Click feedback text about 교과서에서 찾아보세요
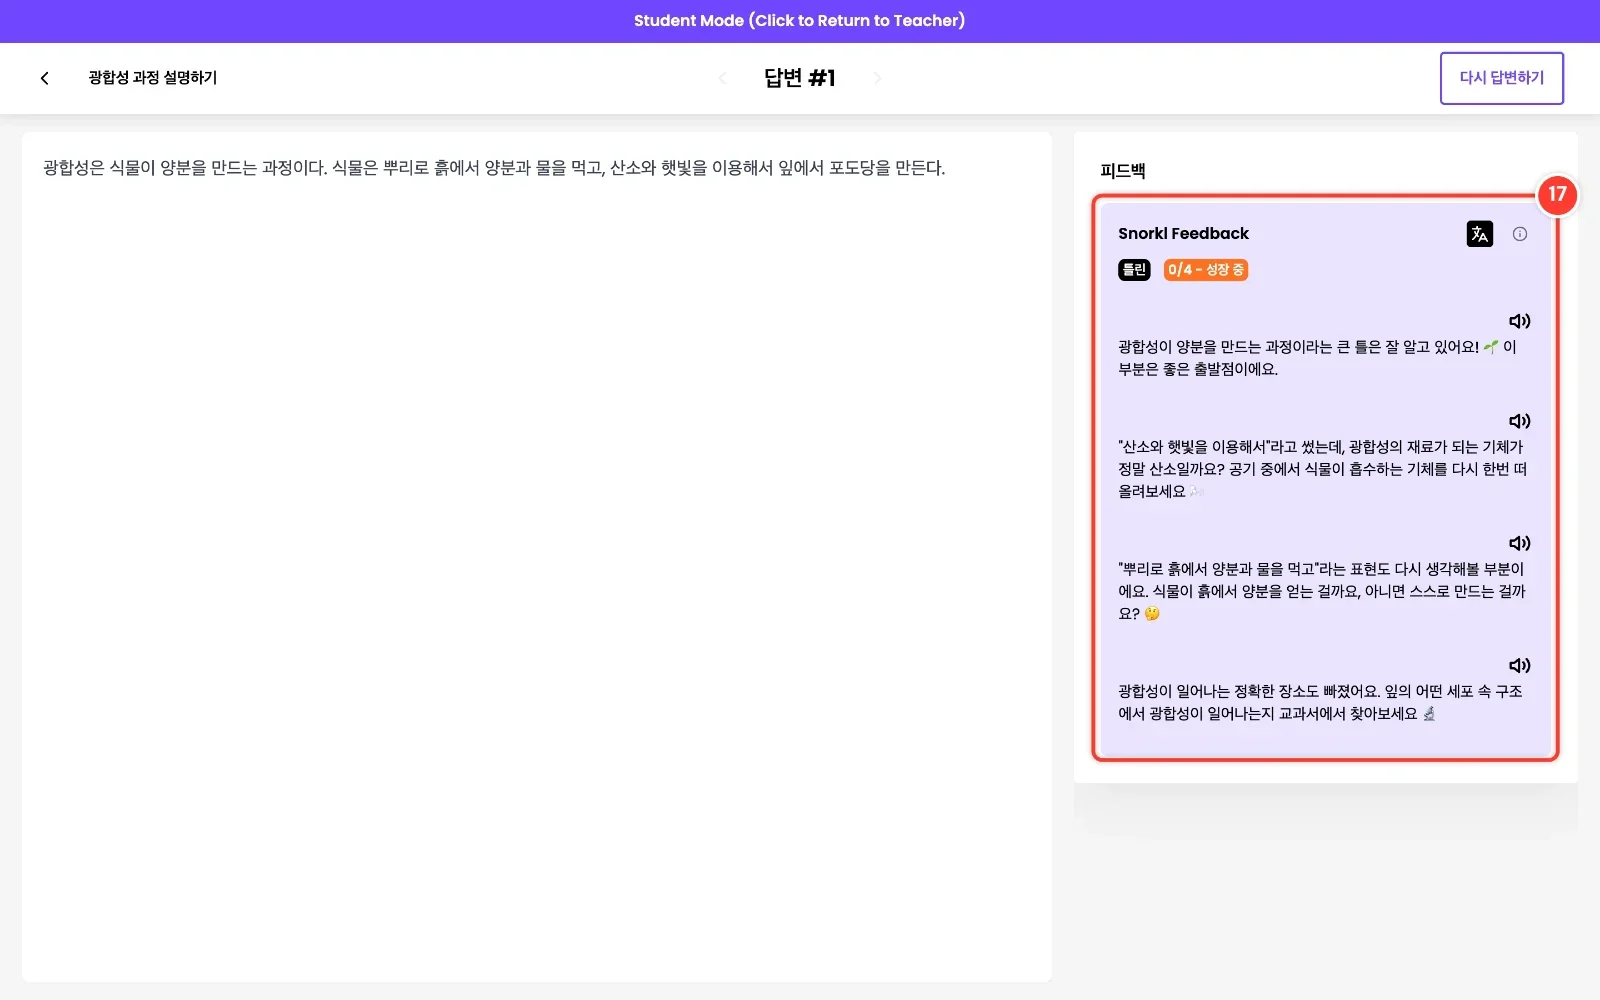The image size is (1600, 1000). [x=1320, y=702]
